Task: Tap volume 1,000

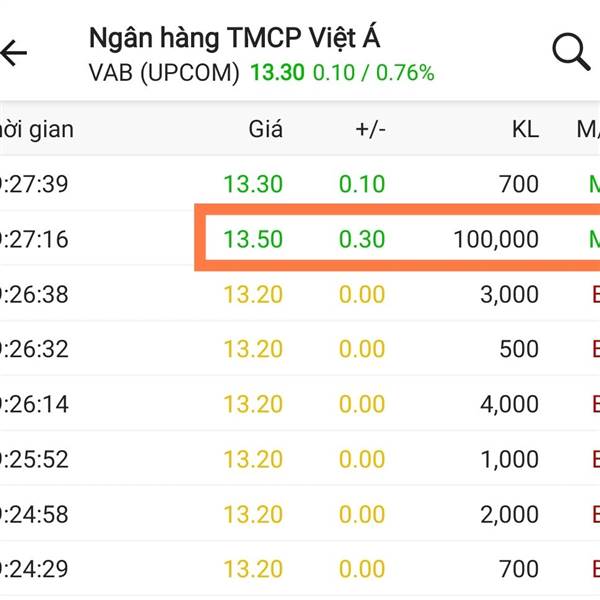Action: coord(509,460)
